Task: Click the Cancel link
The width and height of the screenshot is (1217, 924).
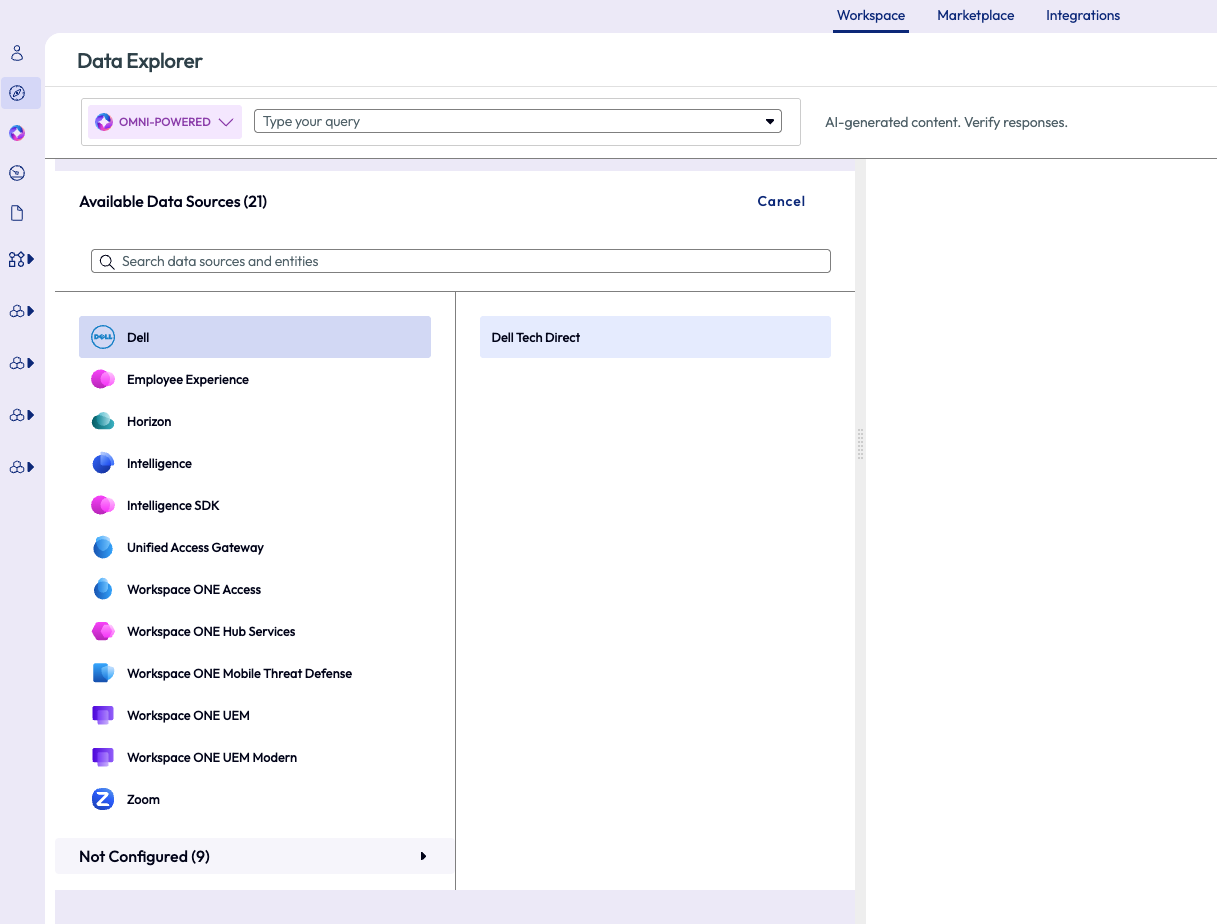Action: click(780, 201)
